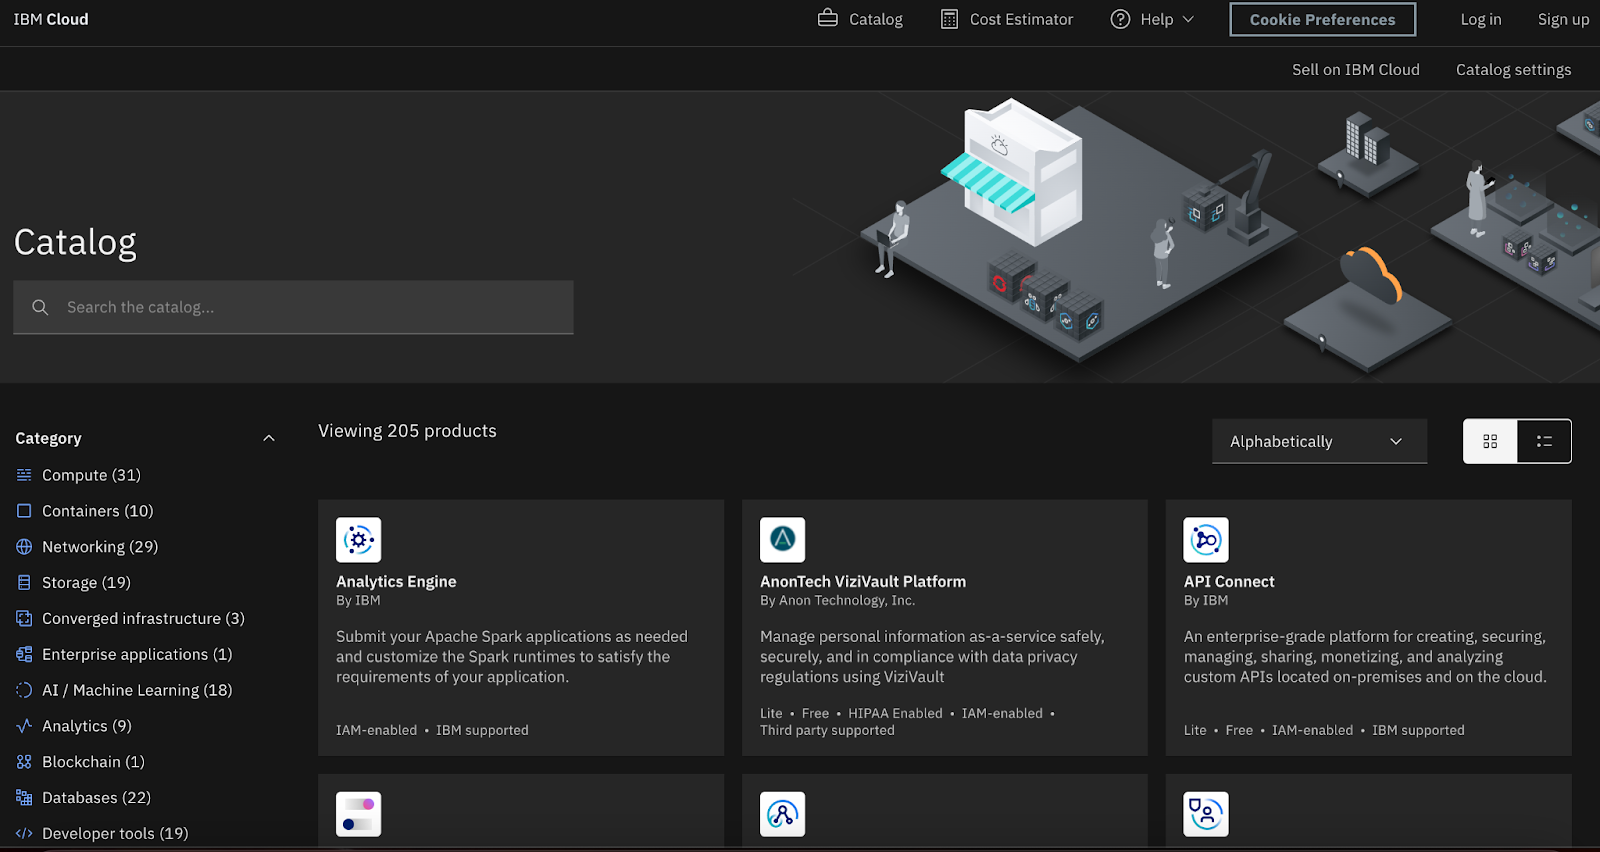This screenshot has width=1600, height=852.
Task: Open the AnonTech ViziVault Platform title
Action: click(863, 581)
